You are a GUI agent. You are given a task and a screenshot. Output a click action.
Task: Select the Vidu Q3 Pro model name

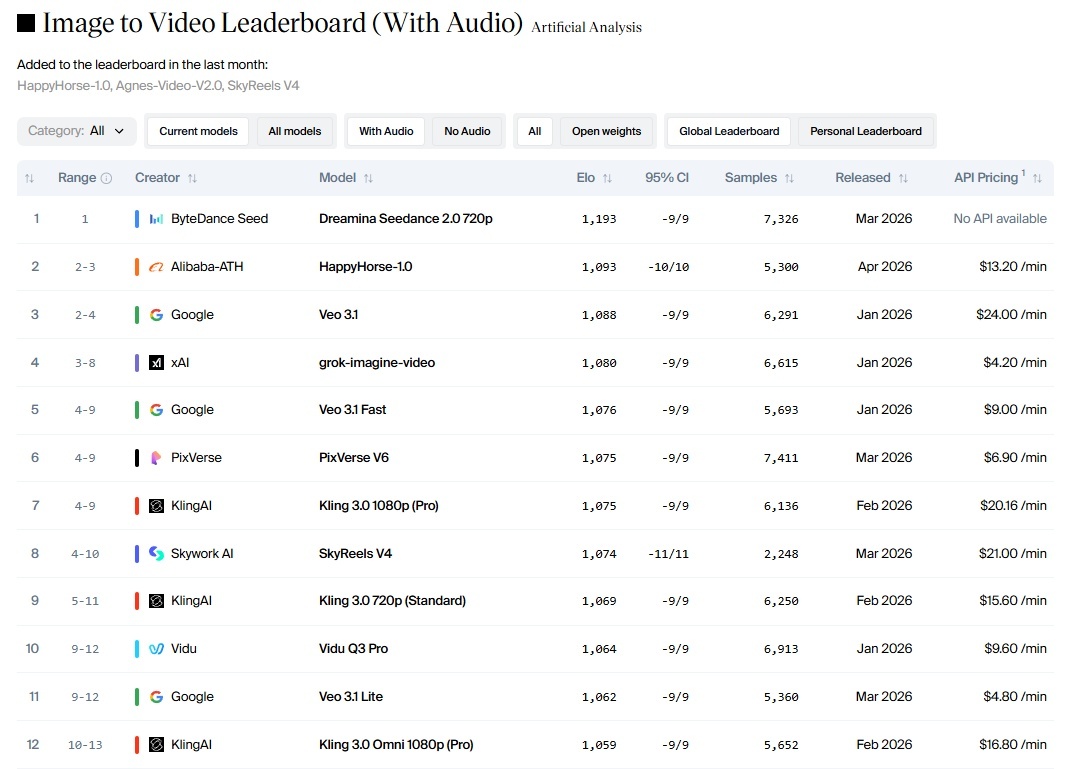(353, 648)
